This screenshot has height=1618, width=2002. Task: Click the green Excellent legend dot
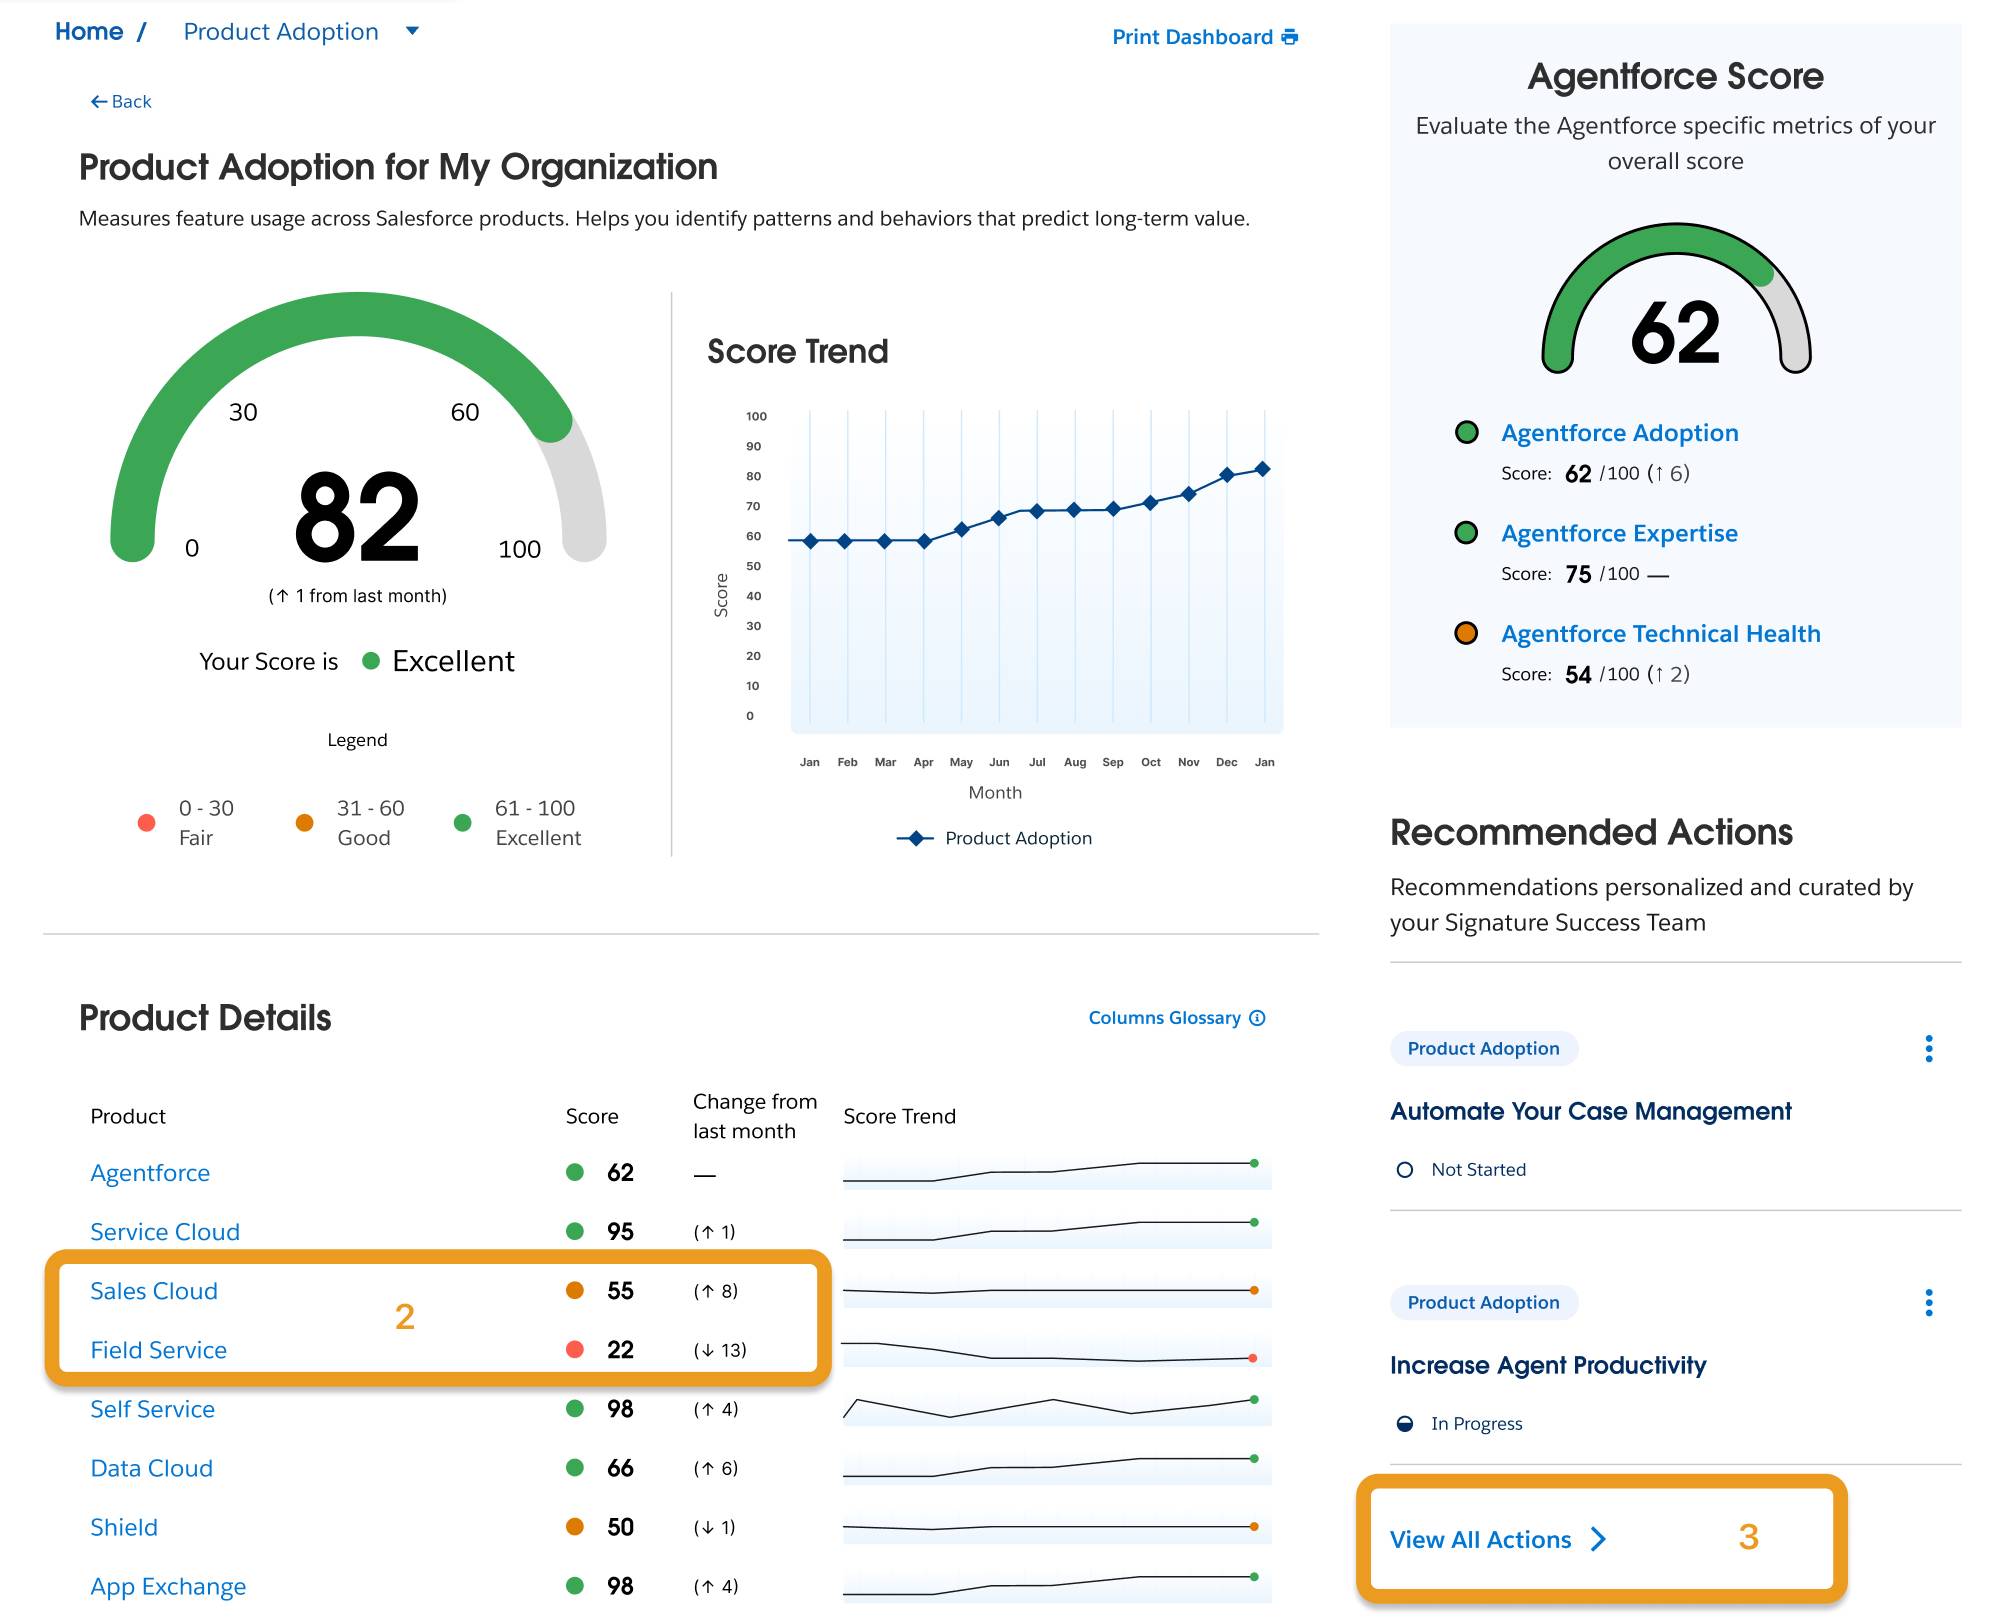tap(462, 822)
